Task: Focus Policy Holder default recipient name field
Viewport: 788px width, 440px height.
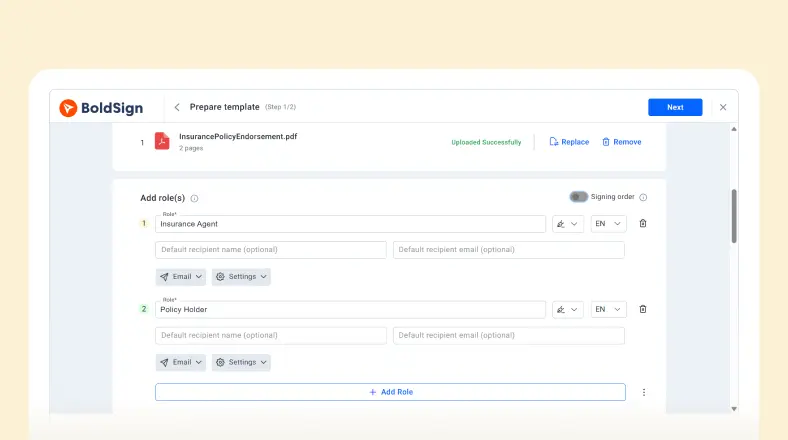Action: 271,336
